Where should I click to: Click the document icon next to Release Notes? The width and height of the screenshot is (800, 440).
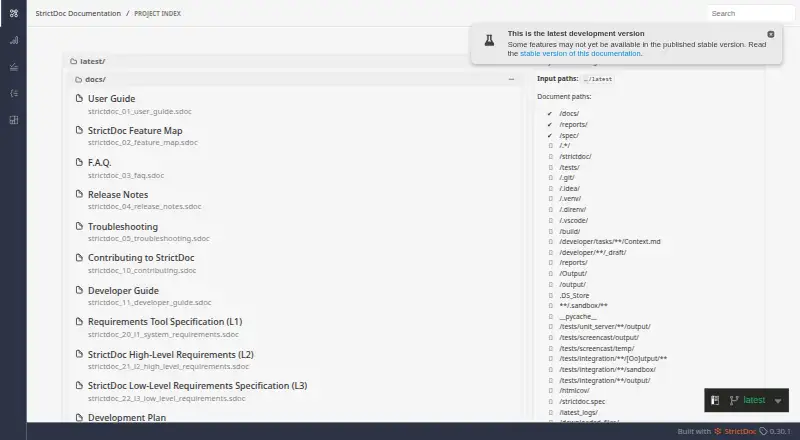pyautogui.click(x=79, y=194)
